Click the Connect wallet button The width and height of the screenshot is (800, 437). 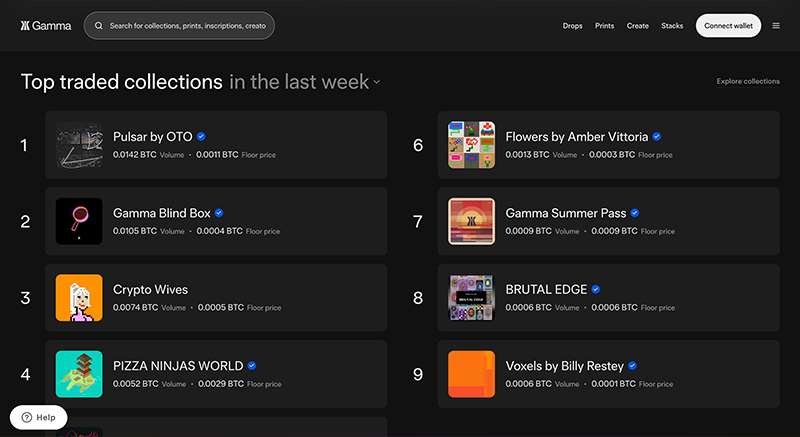(728, 25)
